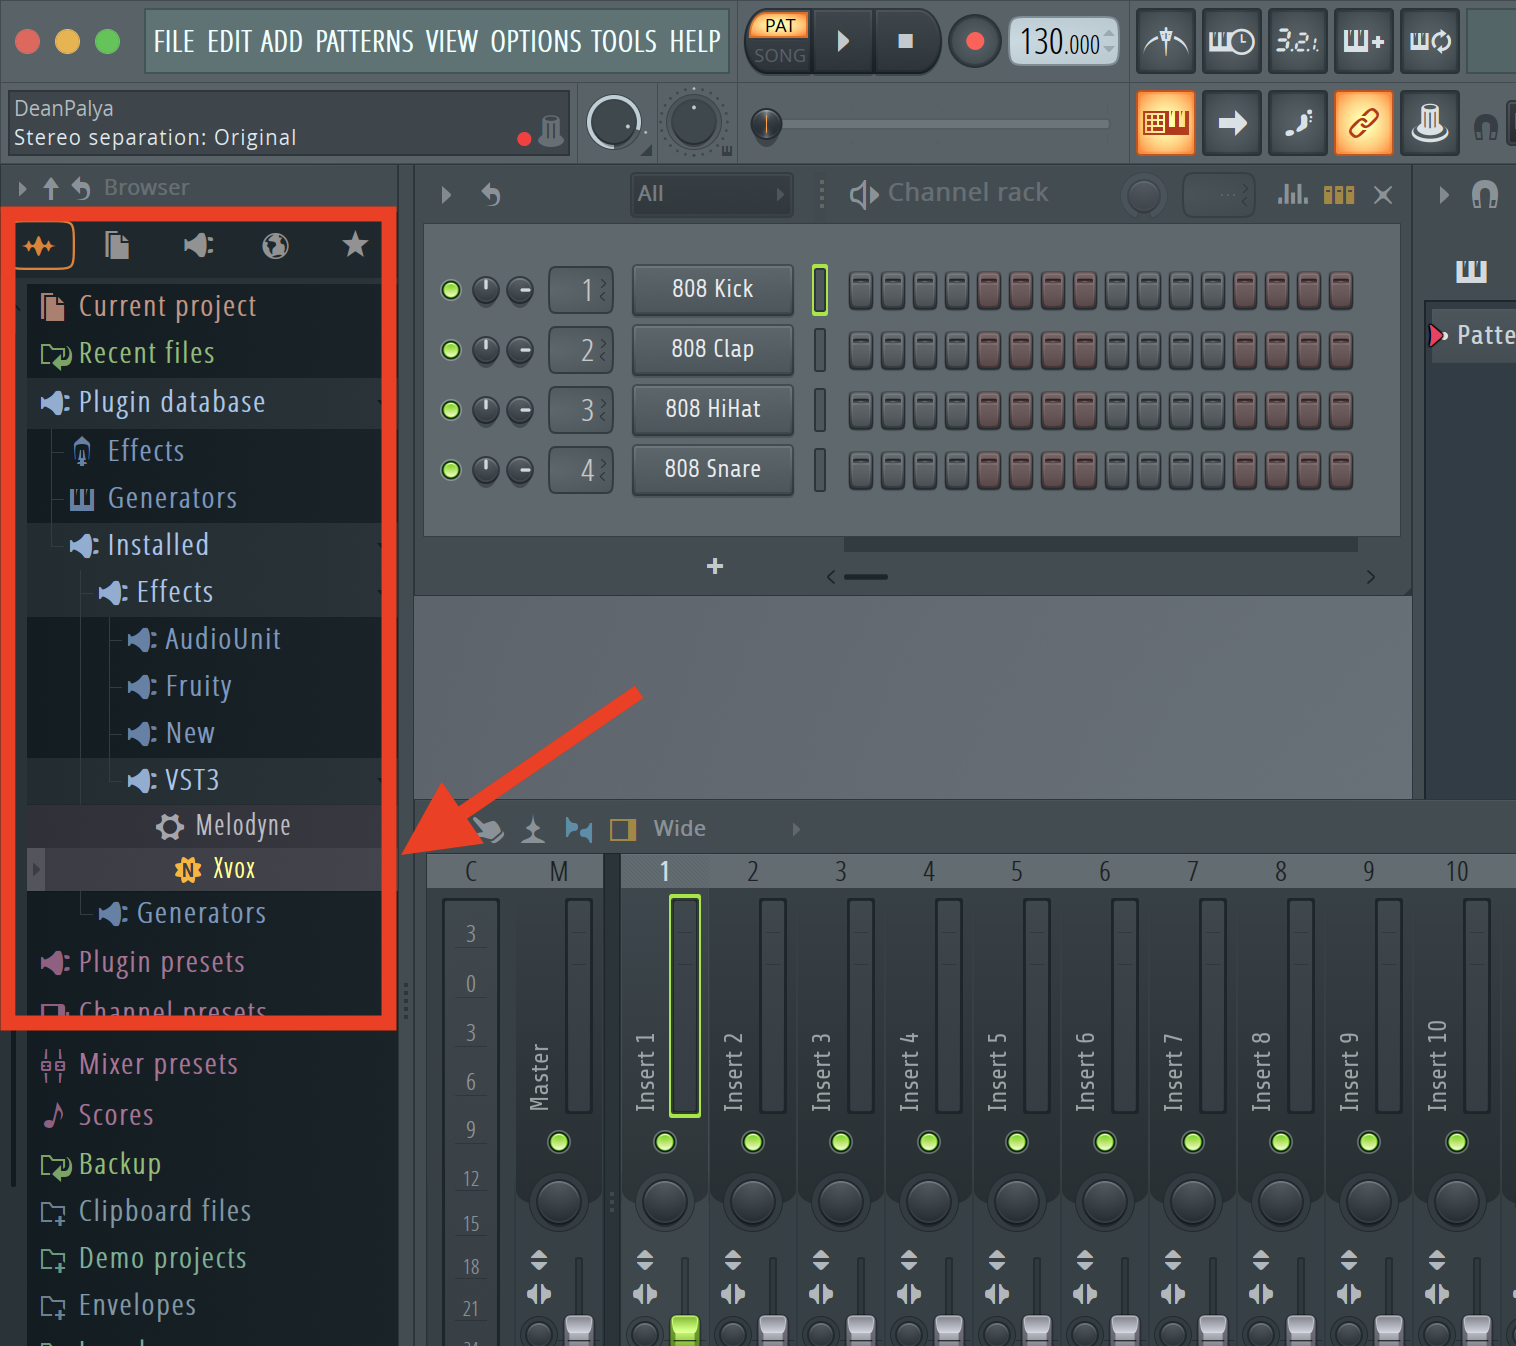Select the browser files tab icon
1516x1346 pixels.
(118, 245)
